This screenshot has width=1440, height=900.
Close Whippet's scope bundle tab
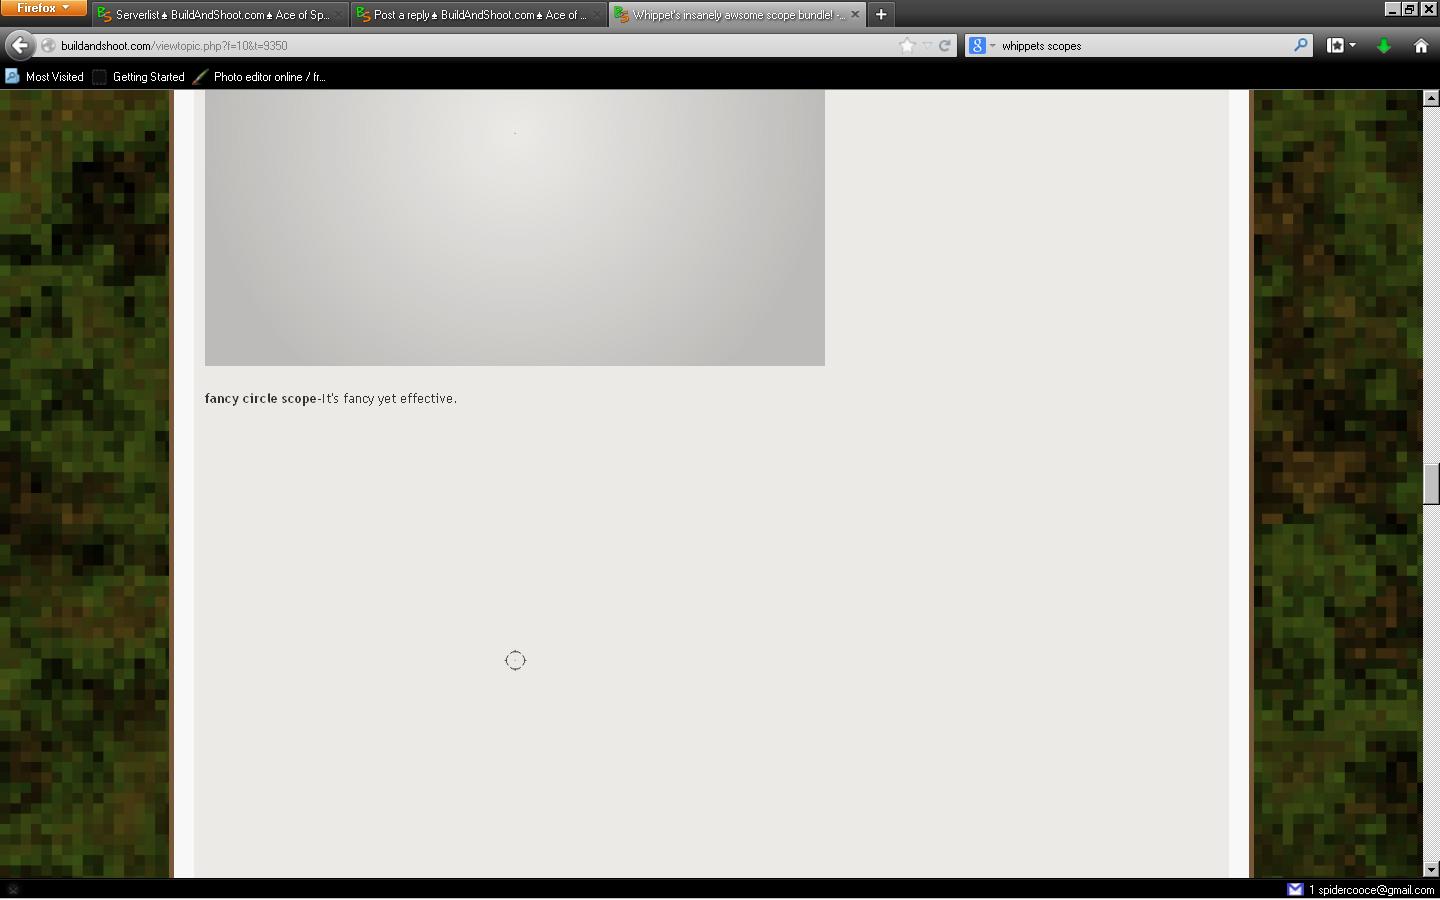[x=855, y=14]
